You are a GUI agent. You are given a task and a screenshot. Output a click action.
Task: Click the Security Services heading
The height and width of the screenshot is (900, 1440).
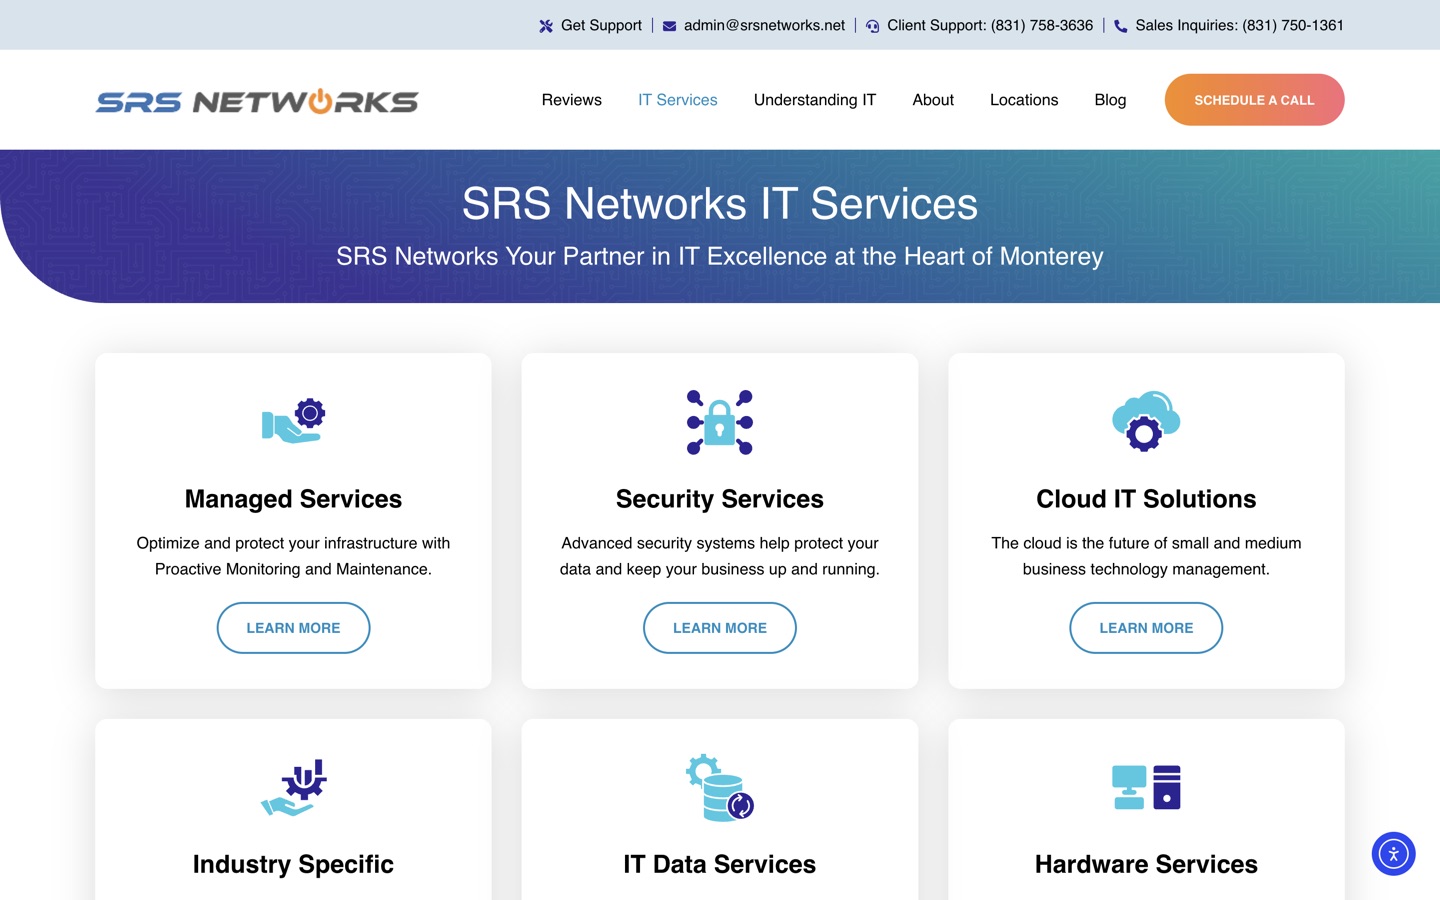pyautogui.click(x=720, y=499)
